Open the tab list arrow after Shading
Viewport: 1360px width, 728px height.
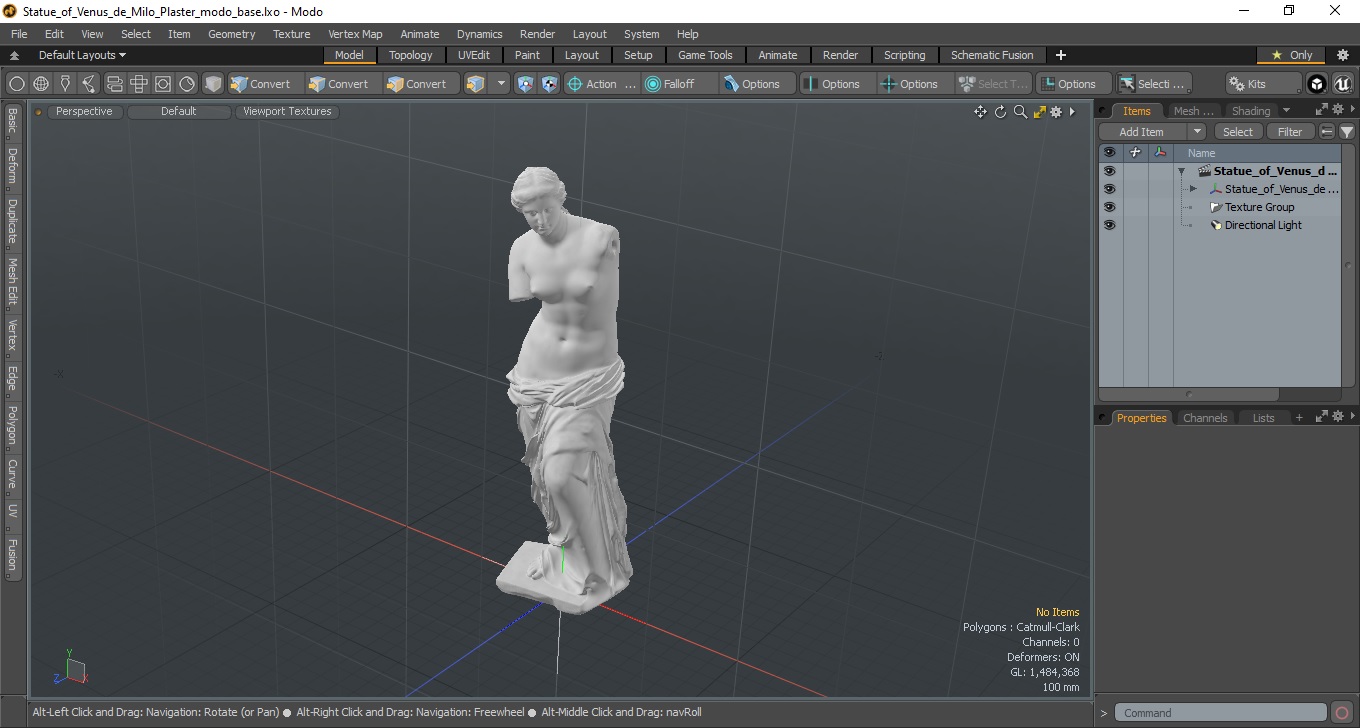(1286, 110)
